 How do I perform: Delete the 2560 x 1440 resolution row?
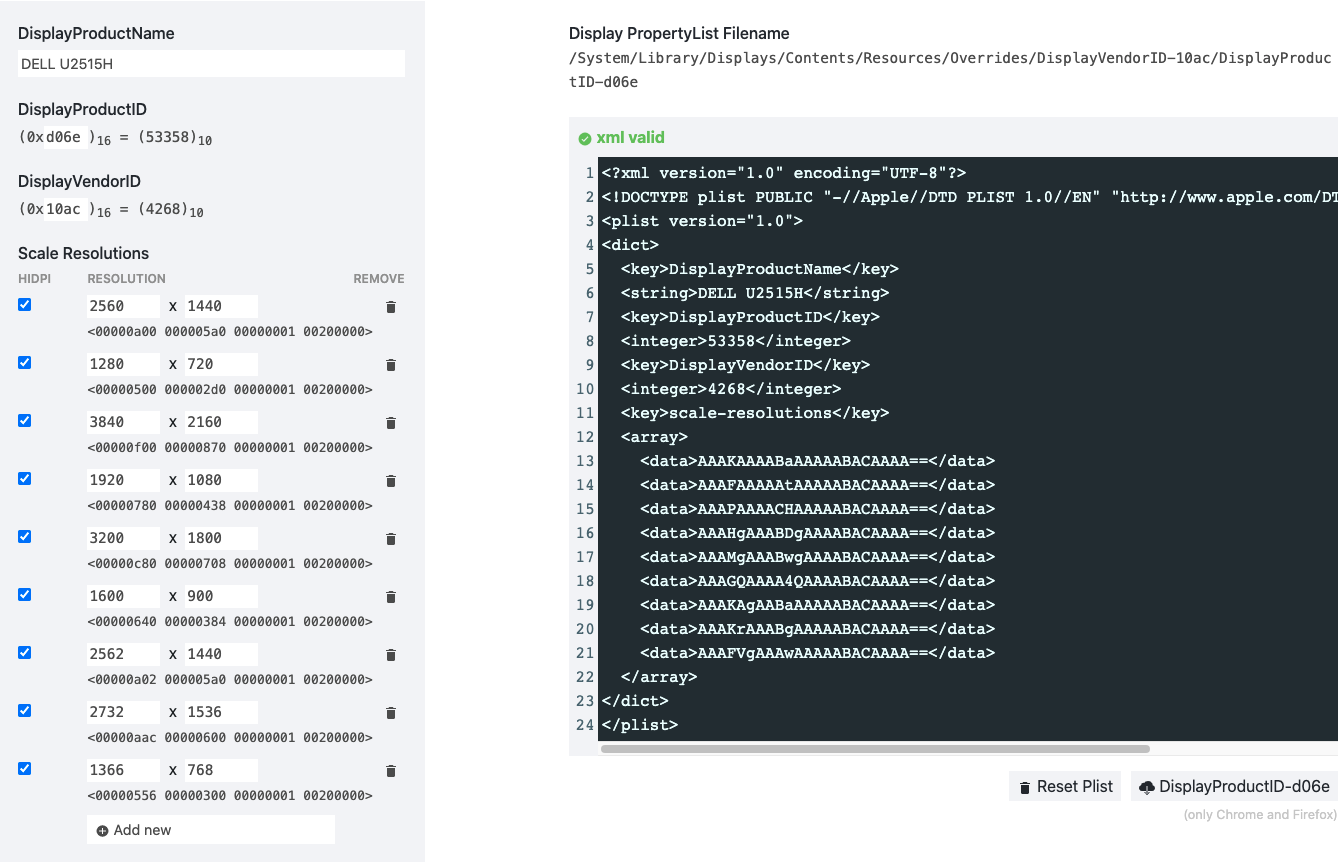[x=391, y=307]
